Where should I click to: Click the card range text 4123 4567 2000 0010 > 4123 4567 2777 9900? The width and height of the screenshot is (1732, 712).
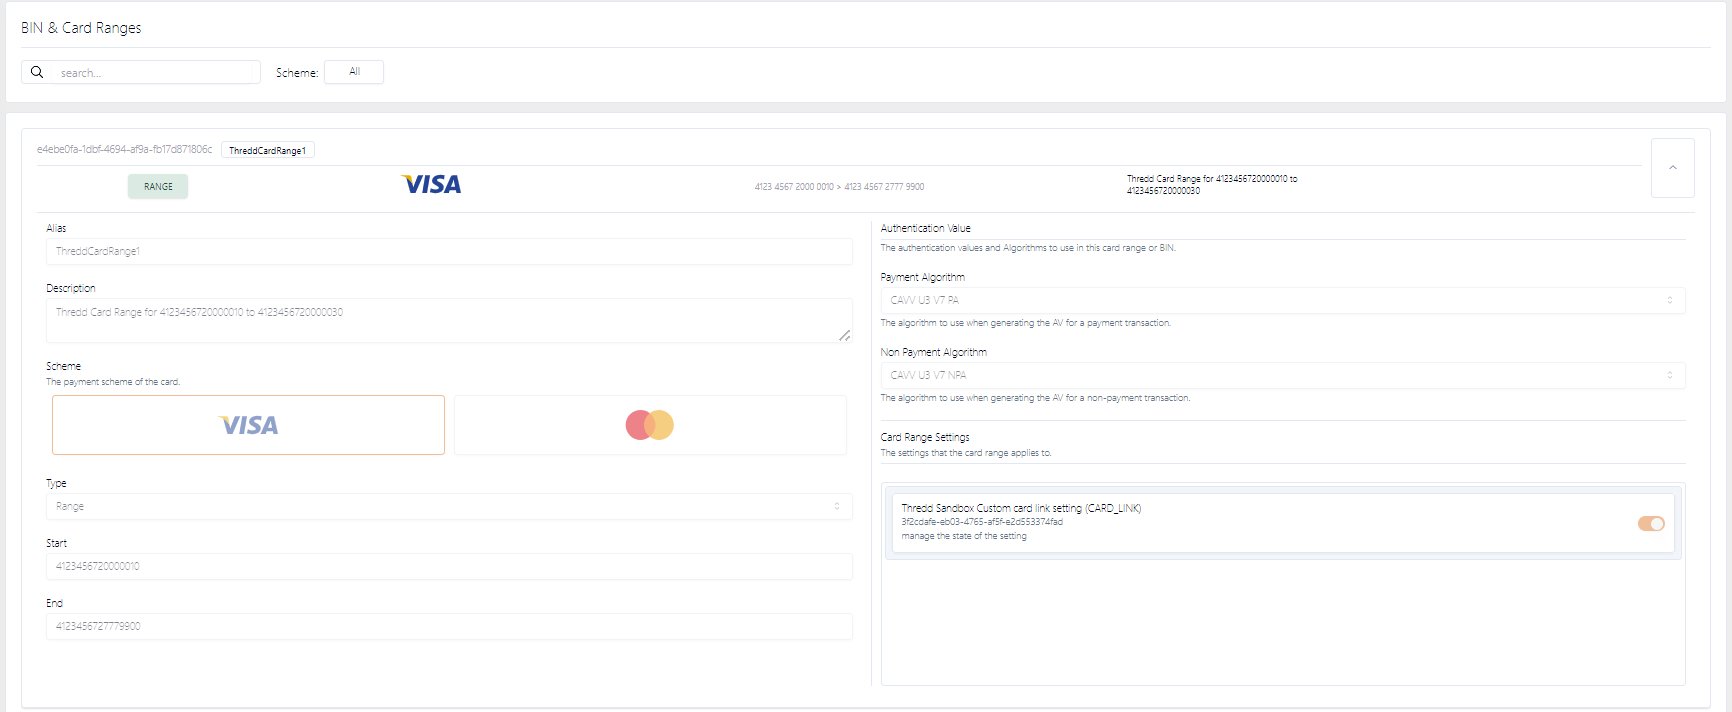[x=839, y=187]
